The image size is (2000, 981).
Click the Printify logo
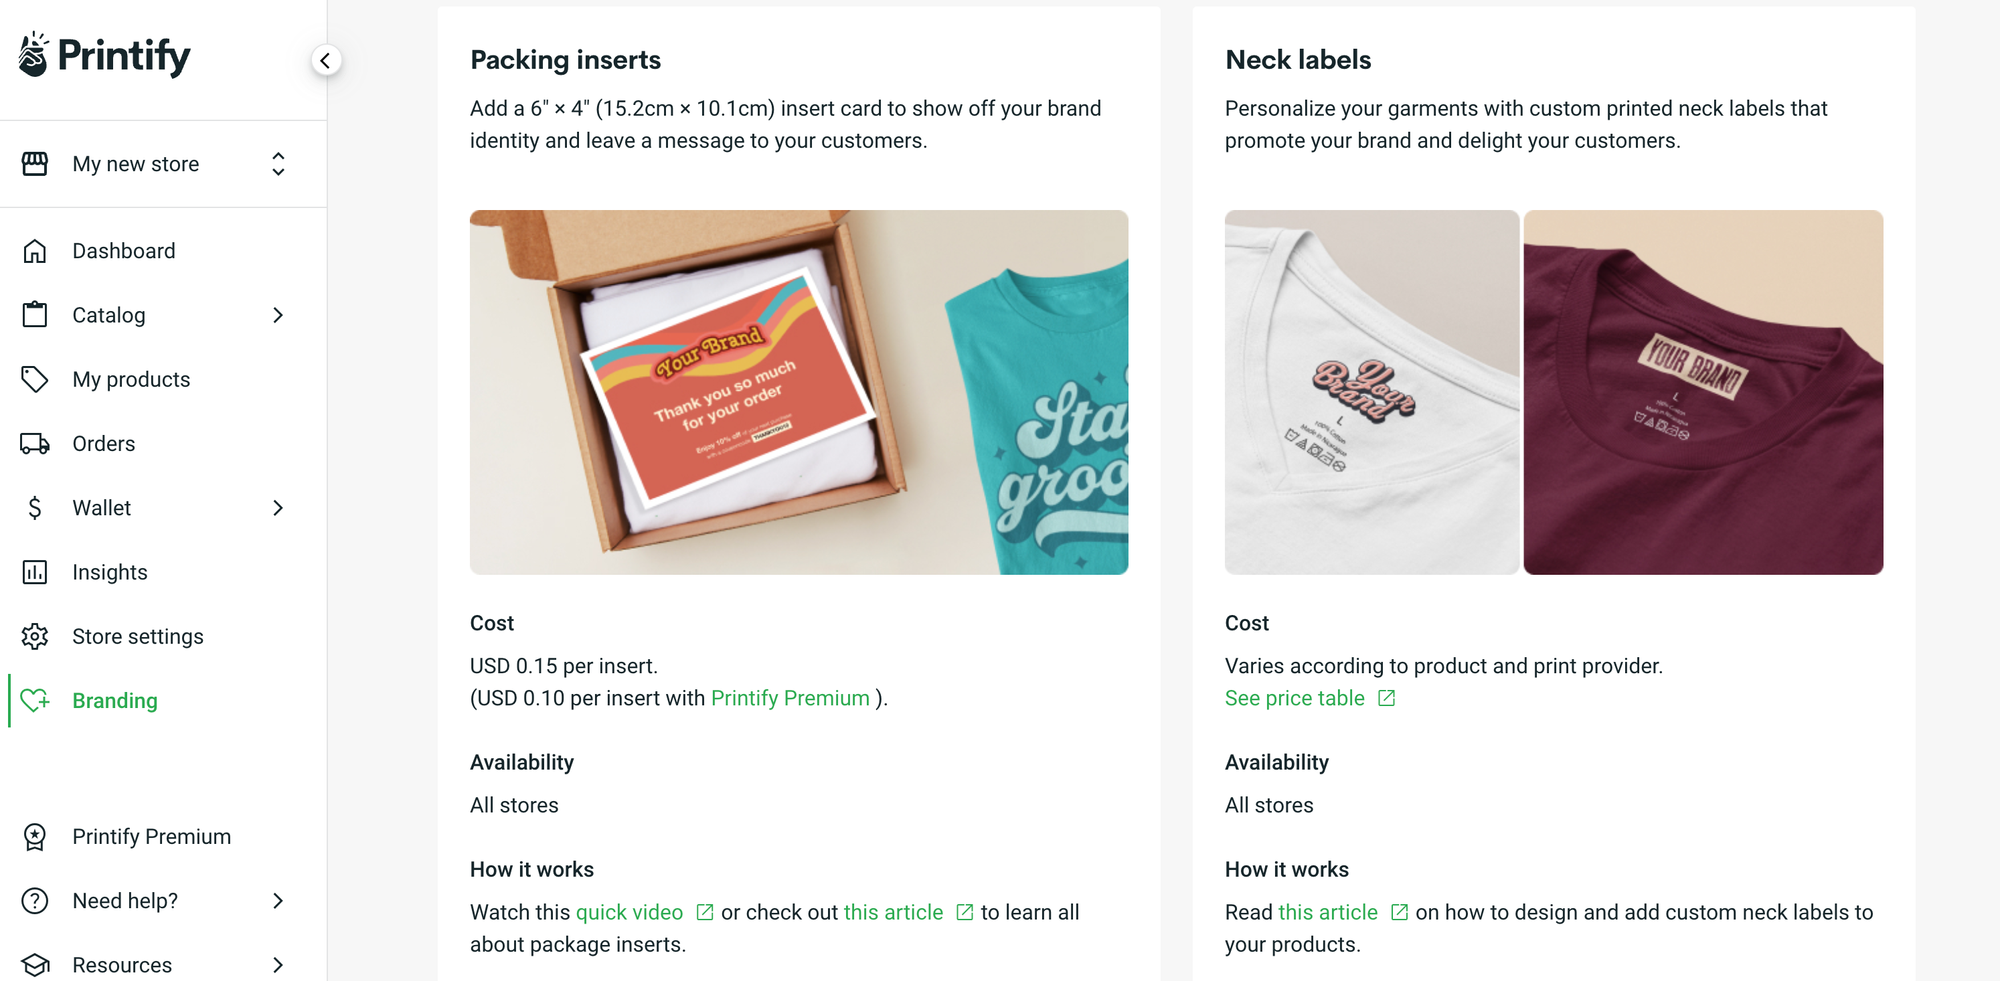click(102, 55)
